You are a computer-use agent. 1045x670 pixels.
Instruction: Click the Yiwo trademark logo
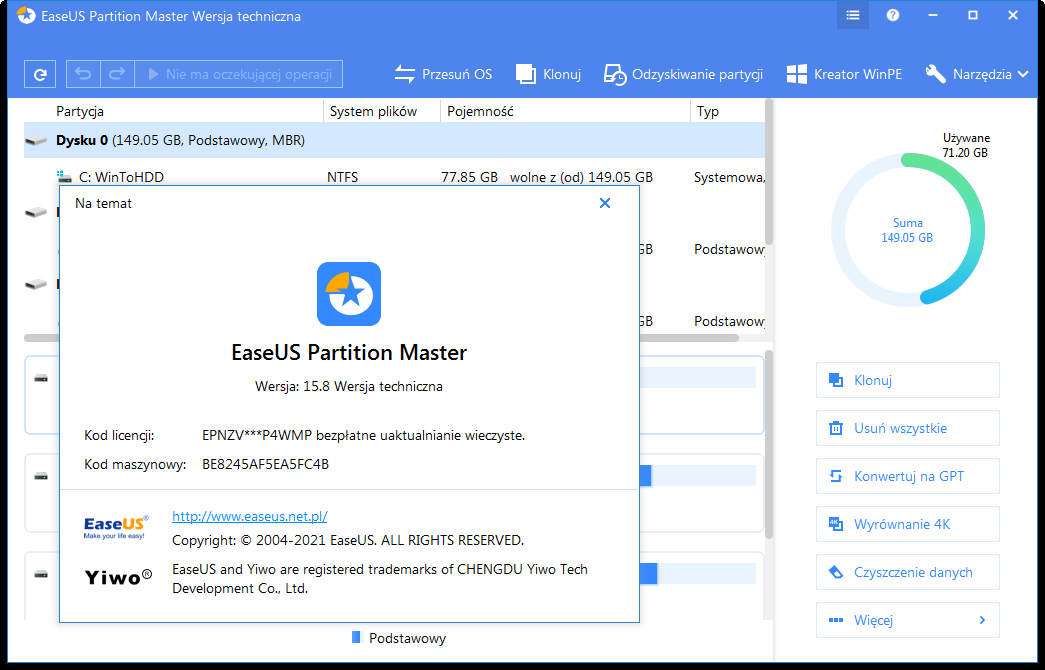pyautogui.click(x=119, y=577)
